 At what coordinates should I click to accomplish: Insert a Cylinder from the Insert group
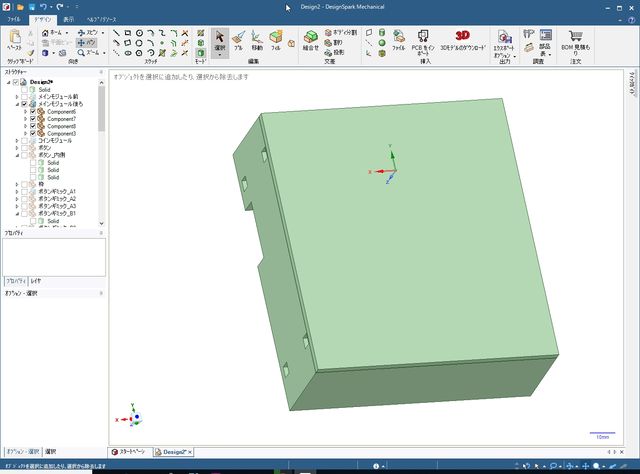click(x=382, y=33)
